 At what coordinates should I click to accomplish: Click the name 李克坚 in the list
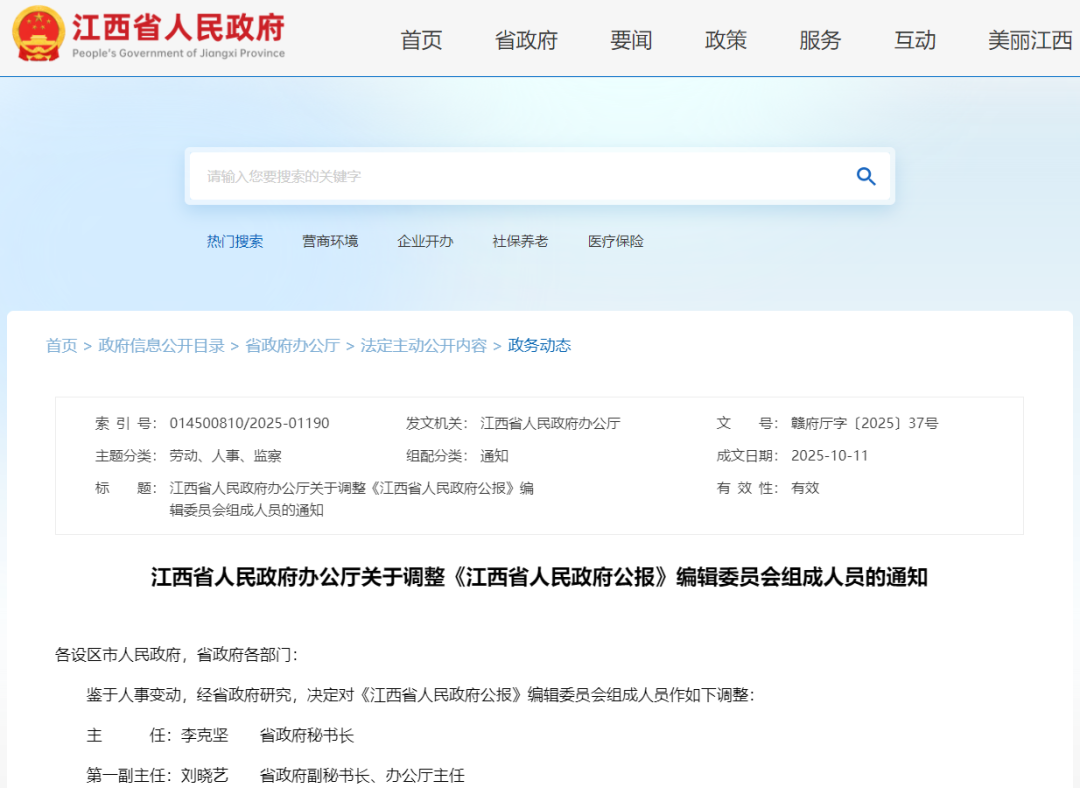205,735
